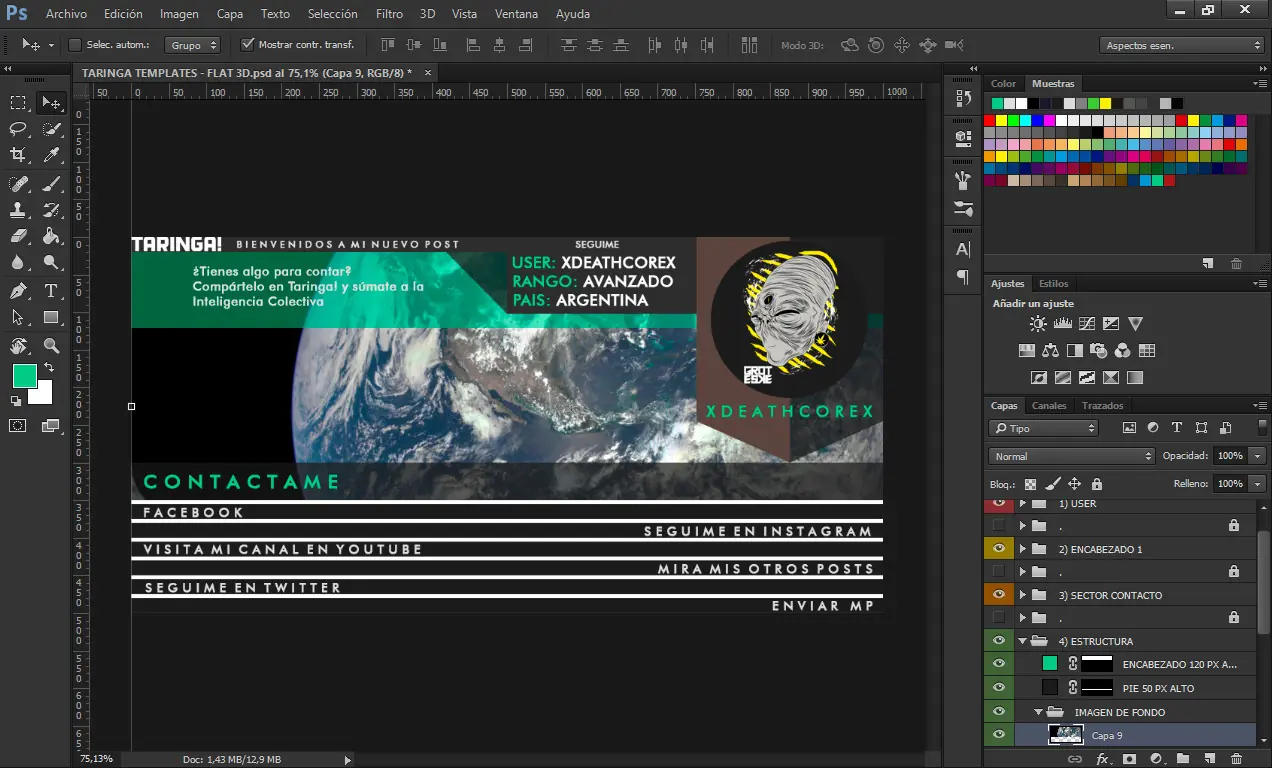The width and height of the screenshot is (1272, 768).
Task: Create a new layer in Capas panel
Action: pyautogui.click(x=1210, y=759)
